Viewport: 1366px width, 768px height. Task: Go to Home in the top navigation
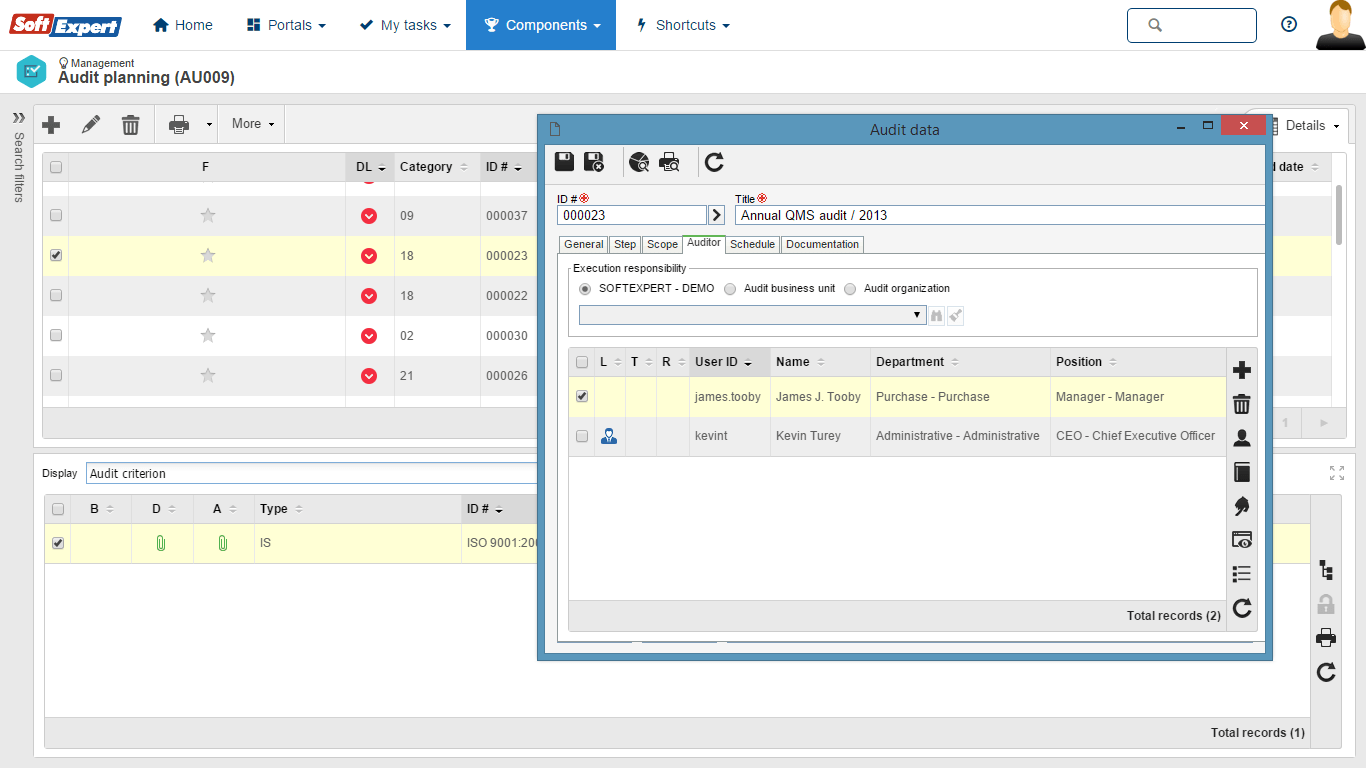183,25
